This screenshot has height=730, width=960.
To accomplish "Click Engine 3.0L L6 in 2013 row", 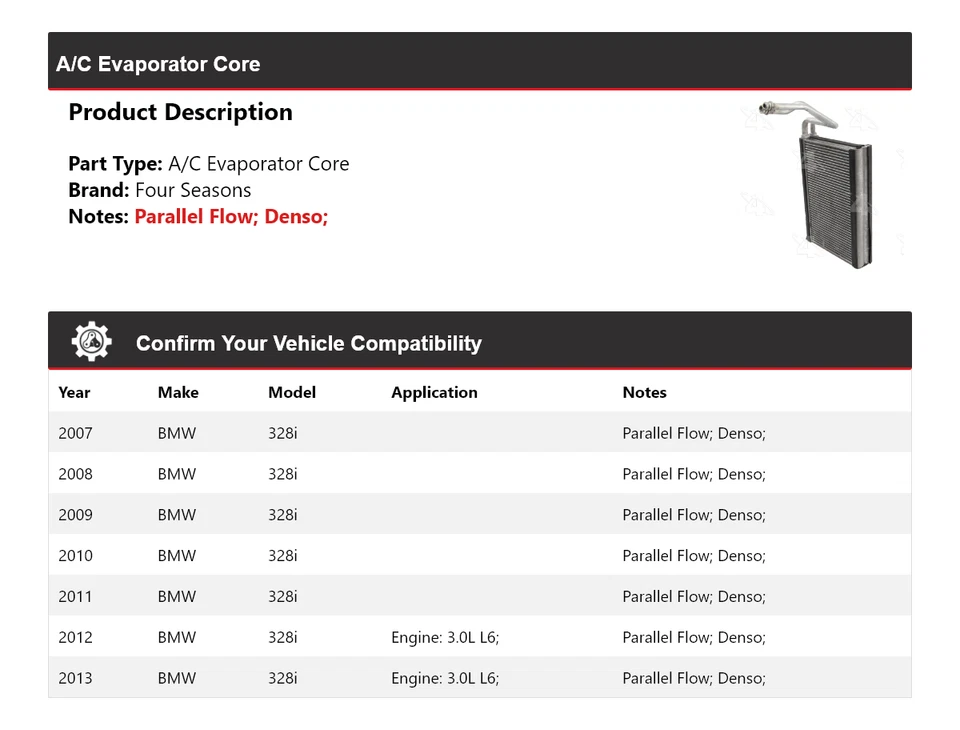I will click(445, 678).
